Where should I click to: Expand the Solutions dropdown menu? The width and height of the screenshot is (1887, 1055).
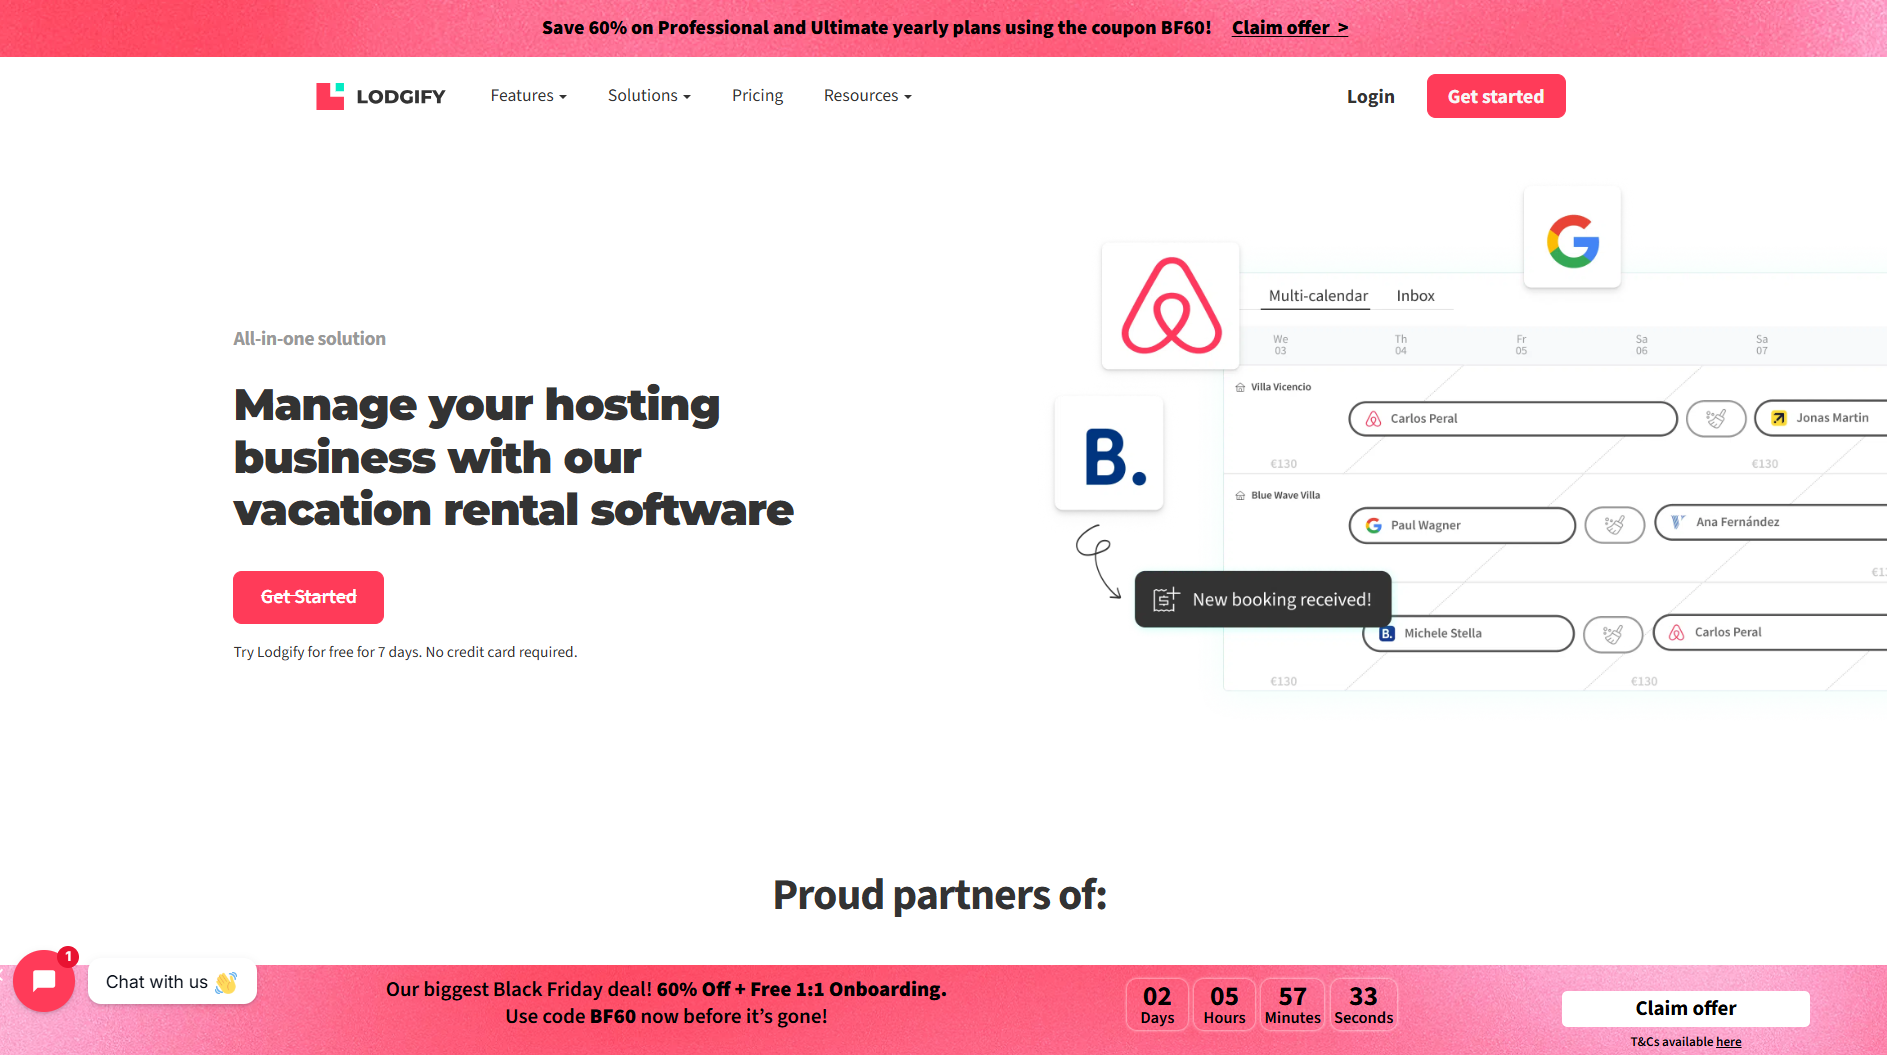pos(649,96)
